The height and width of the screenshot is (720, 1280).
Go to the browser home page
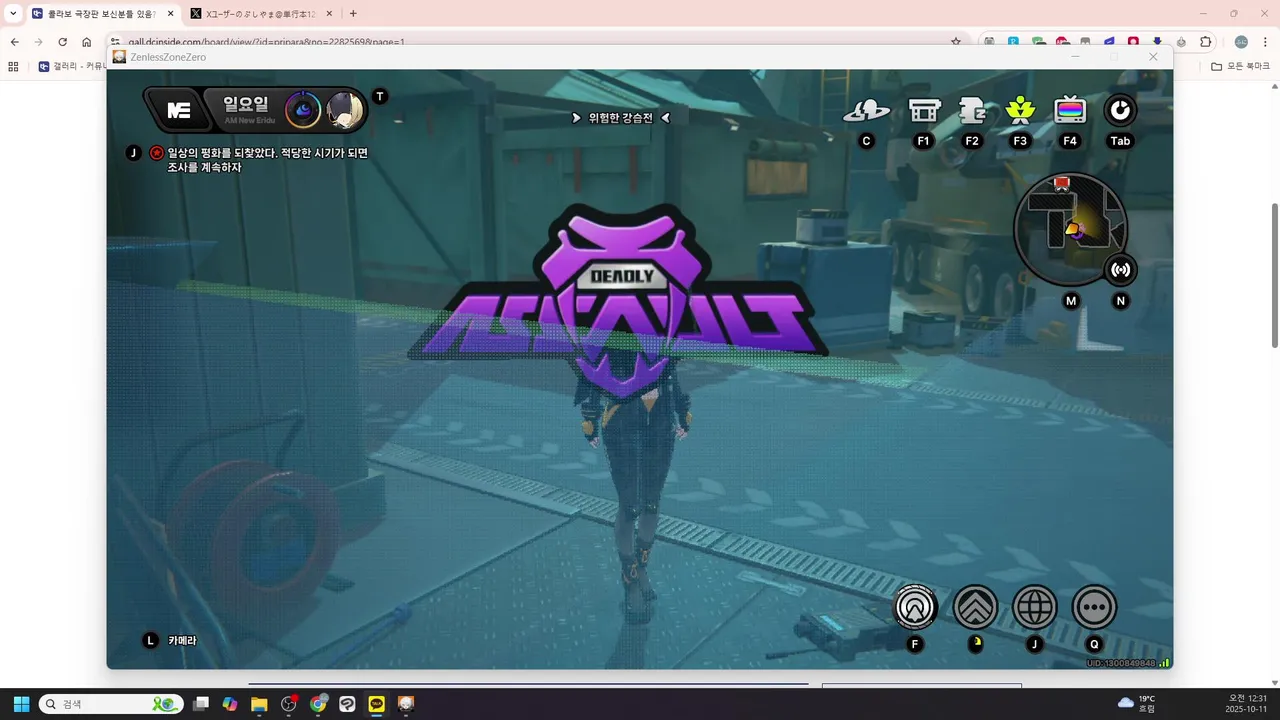click(87, 42)
